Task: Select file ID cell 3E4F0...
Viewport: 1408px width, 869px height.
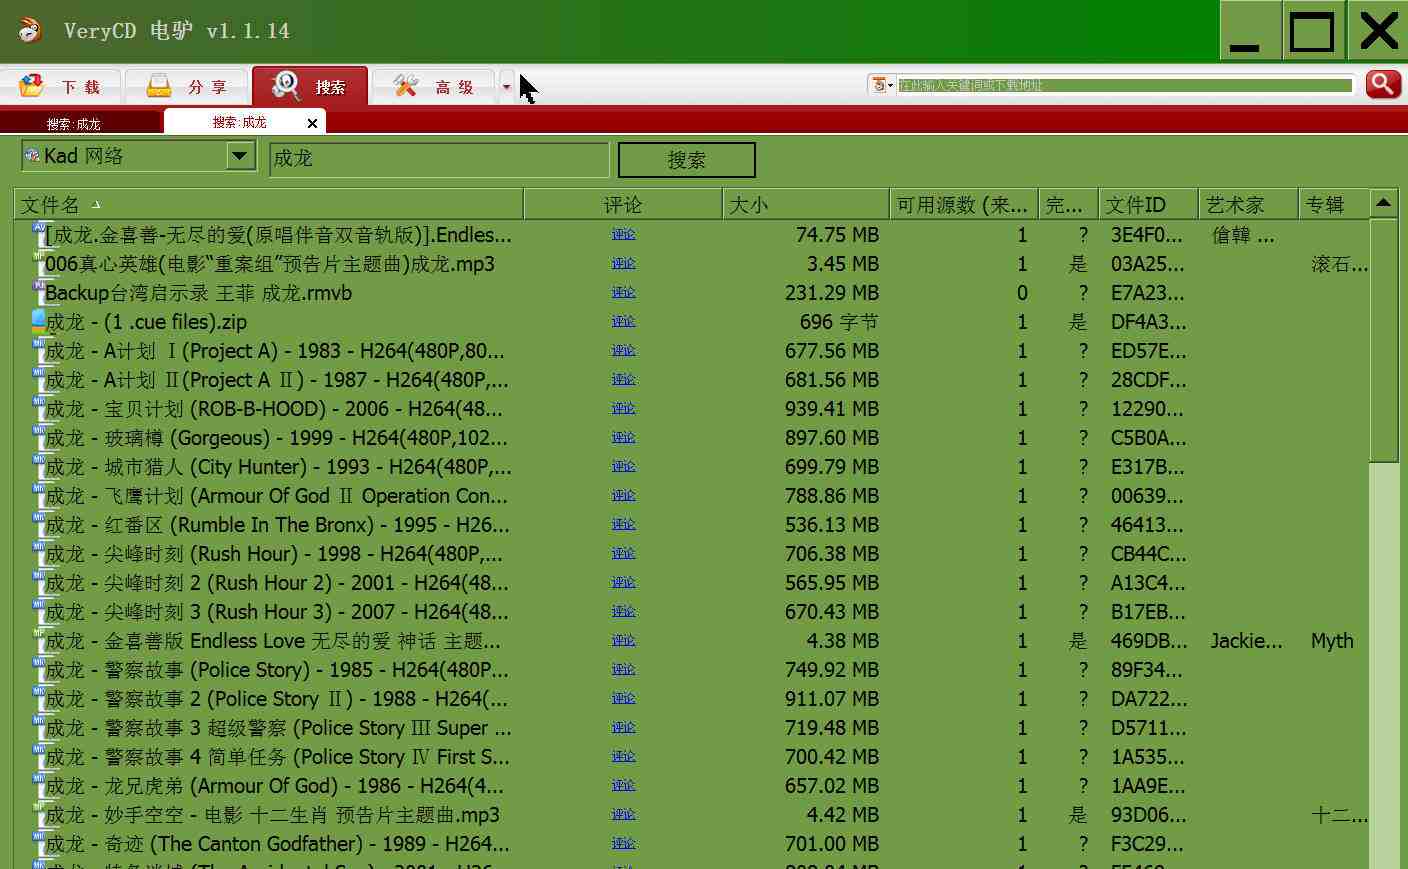Action: coord(1147,235)
